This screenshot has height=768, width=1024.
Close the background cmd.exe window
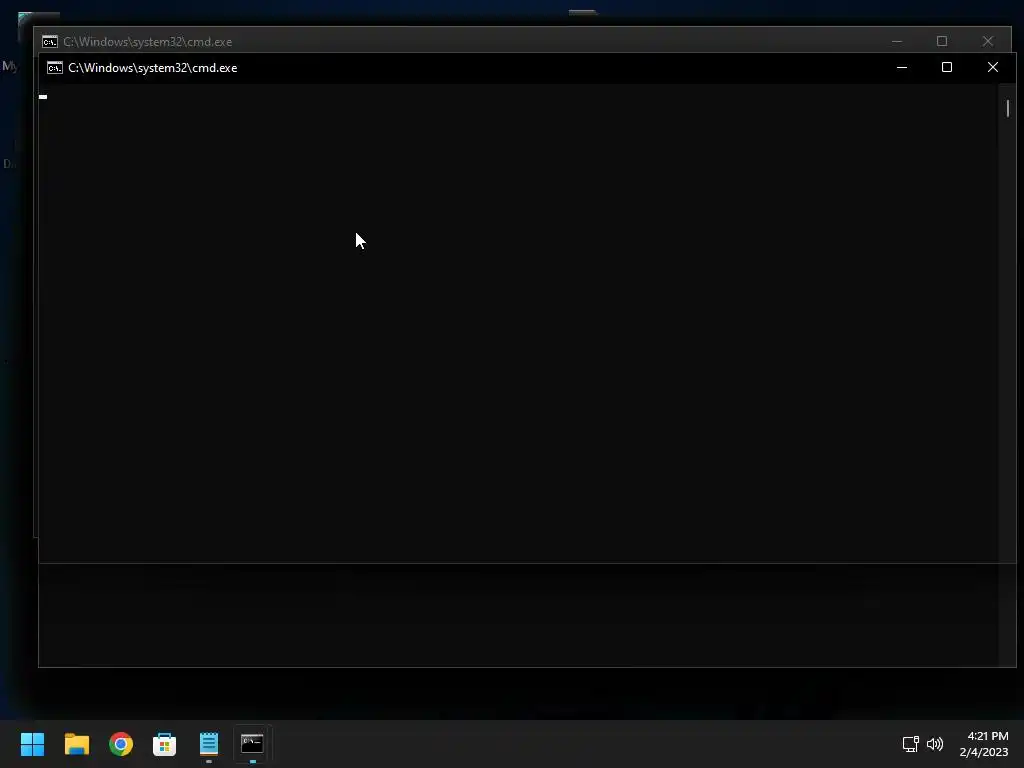[x=987, y=41]
